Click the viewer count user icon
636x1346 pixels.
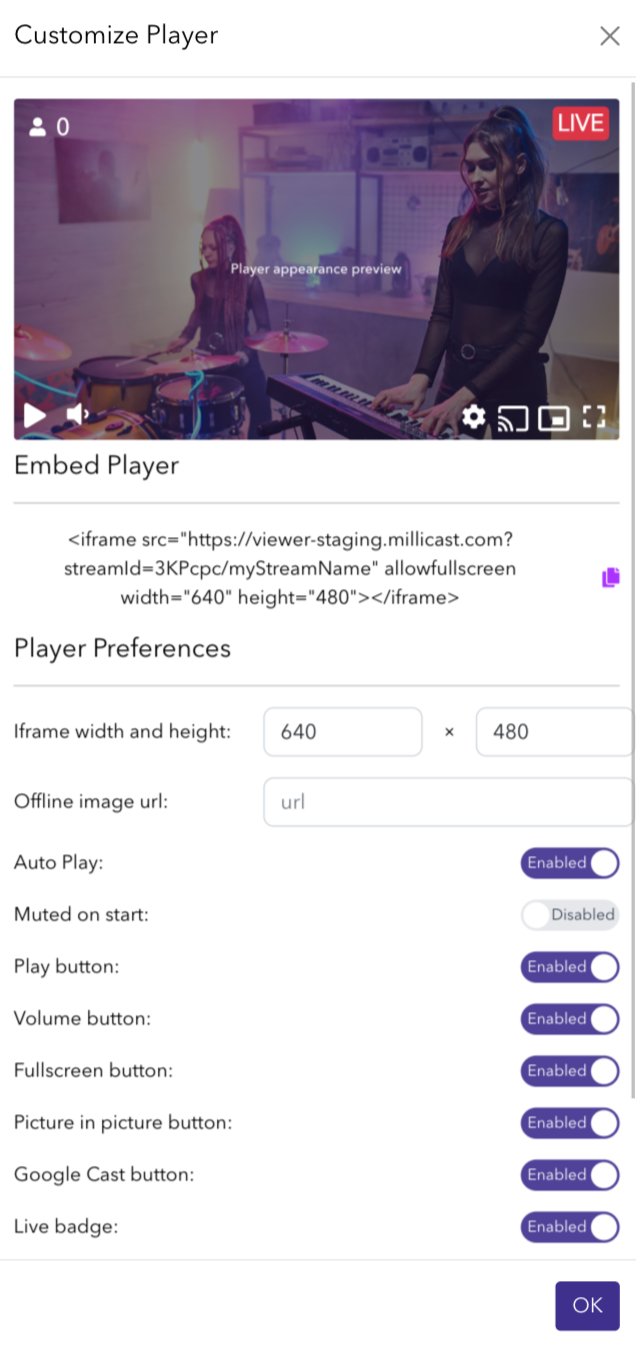coord(39,127)
